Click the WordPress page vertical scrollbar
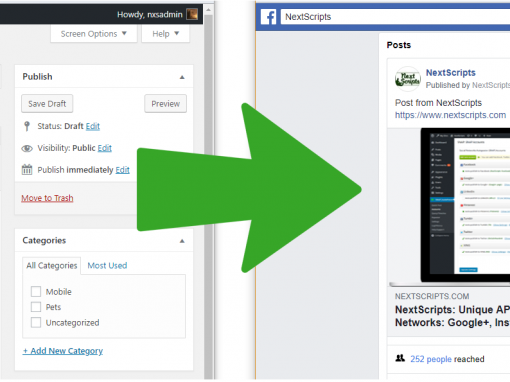Viewport: 510px width, 382px height. (x=208, y=192)
